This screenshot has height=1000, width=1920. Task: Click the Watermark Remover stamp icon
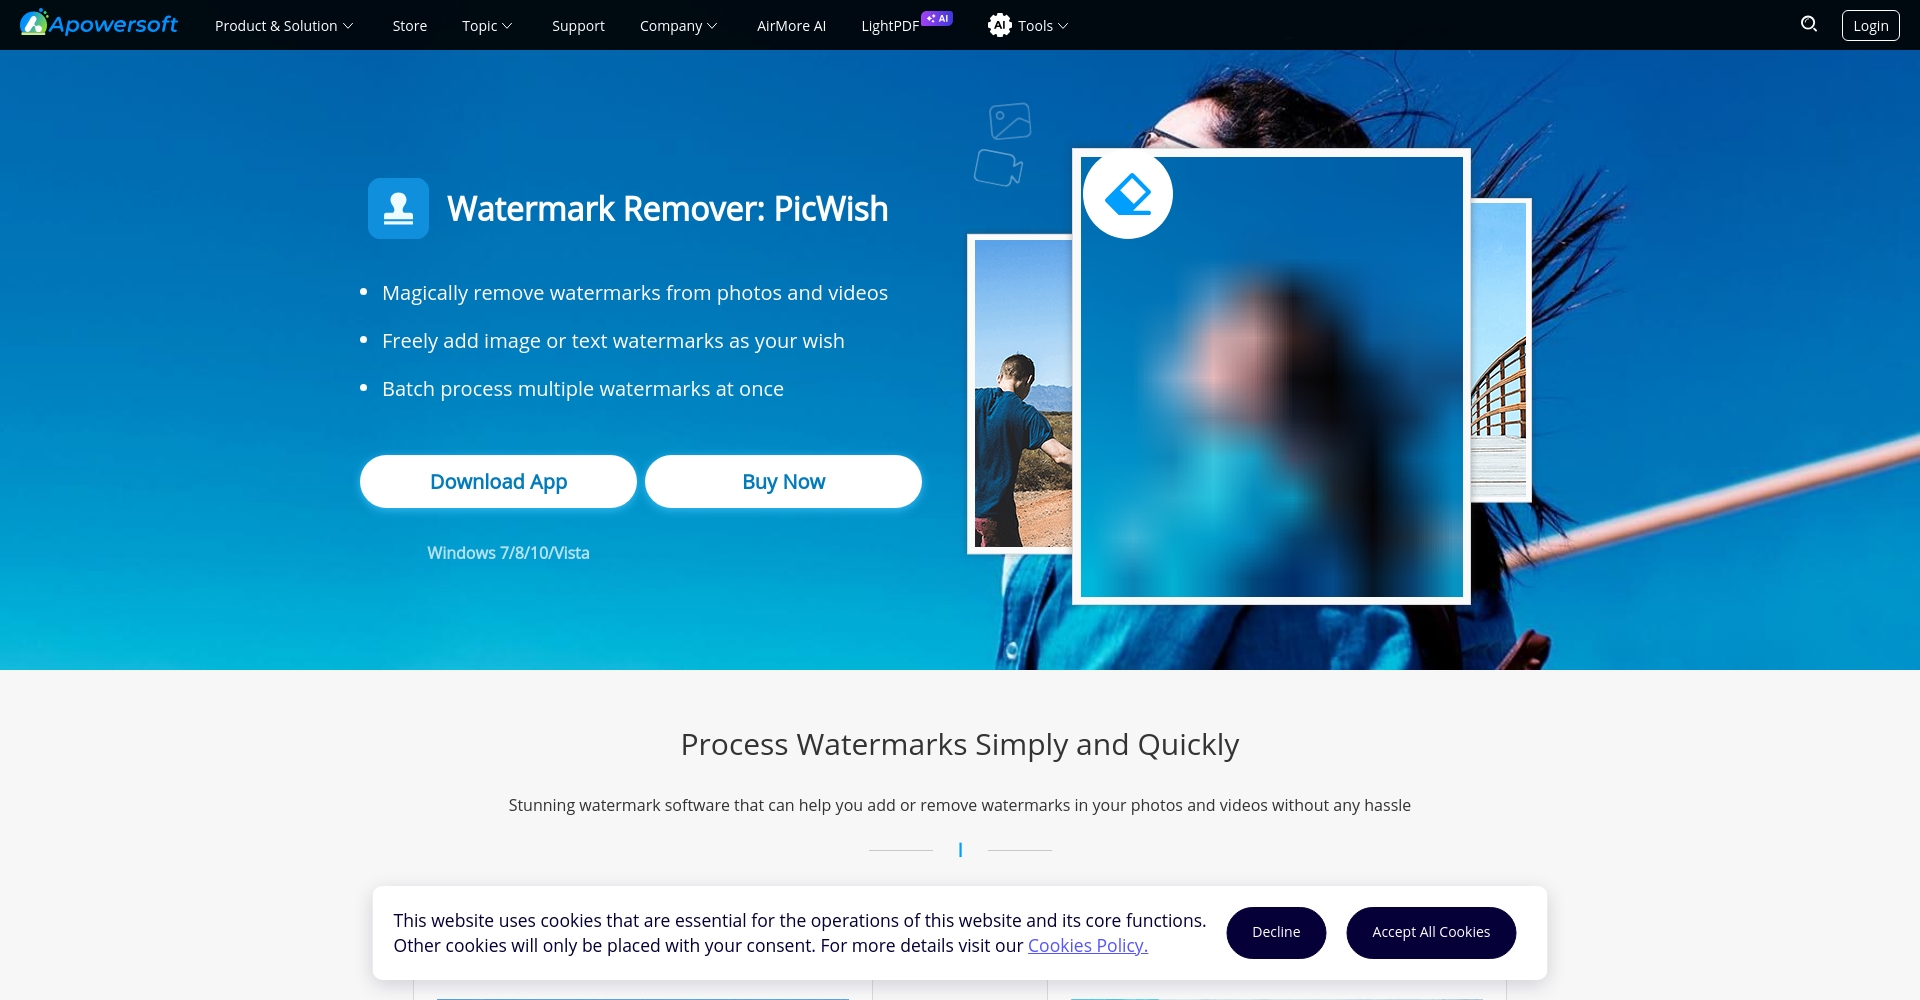pos(398,208)
